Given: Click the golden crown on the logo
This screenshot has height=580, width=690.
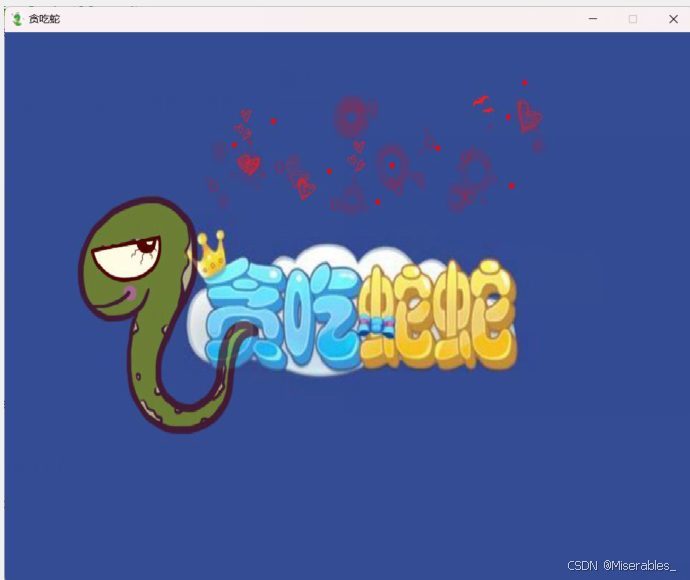Looking at the screenshot, I should [211, 254].
